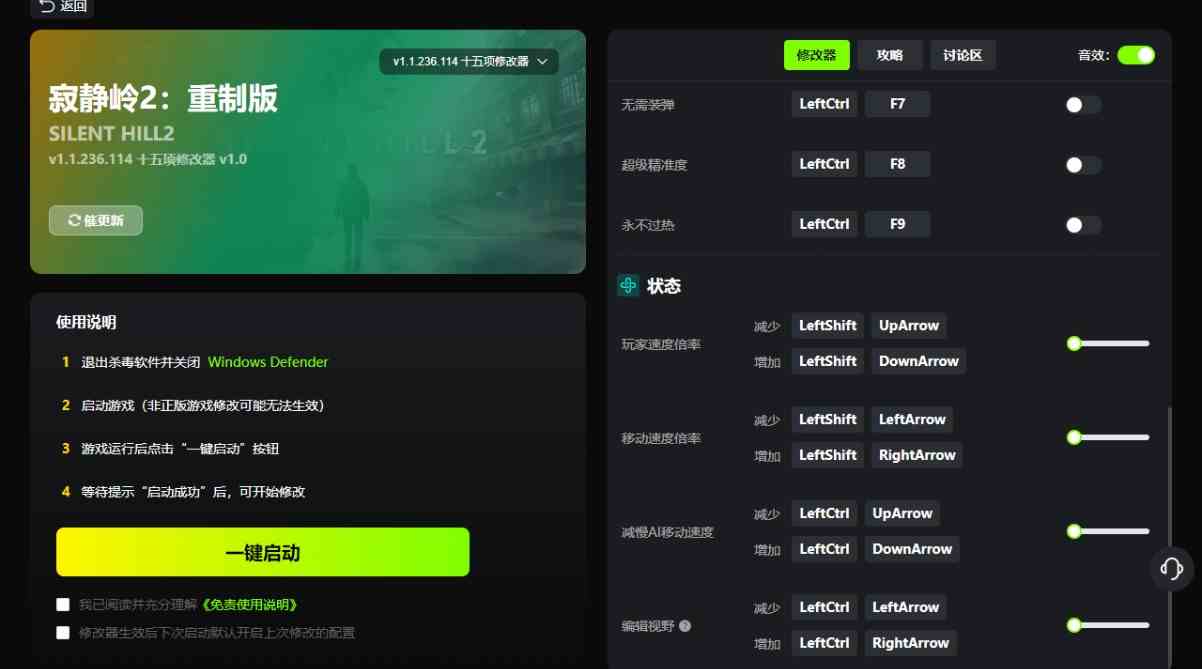Enable the 超级精准度 toggle
The image size is (1202, 669).
(1083, 165)
